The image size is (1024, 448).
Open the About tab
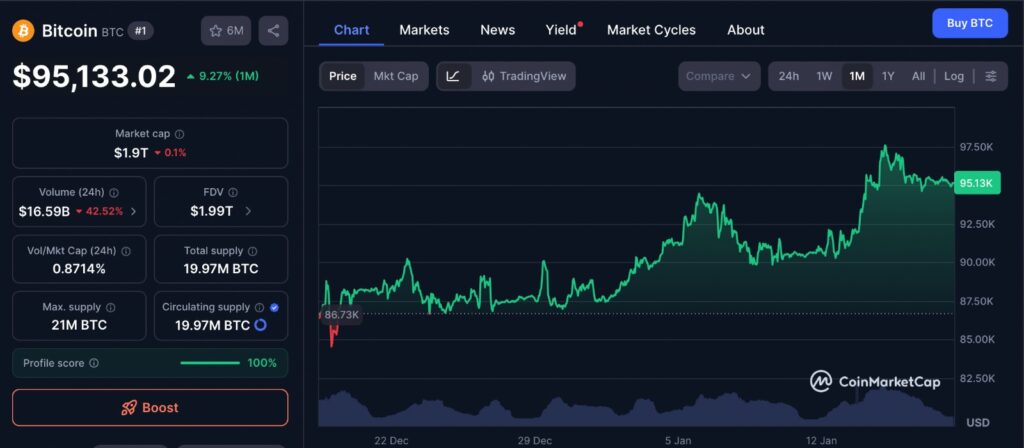[x=746, y=30]
